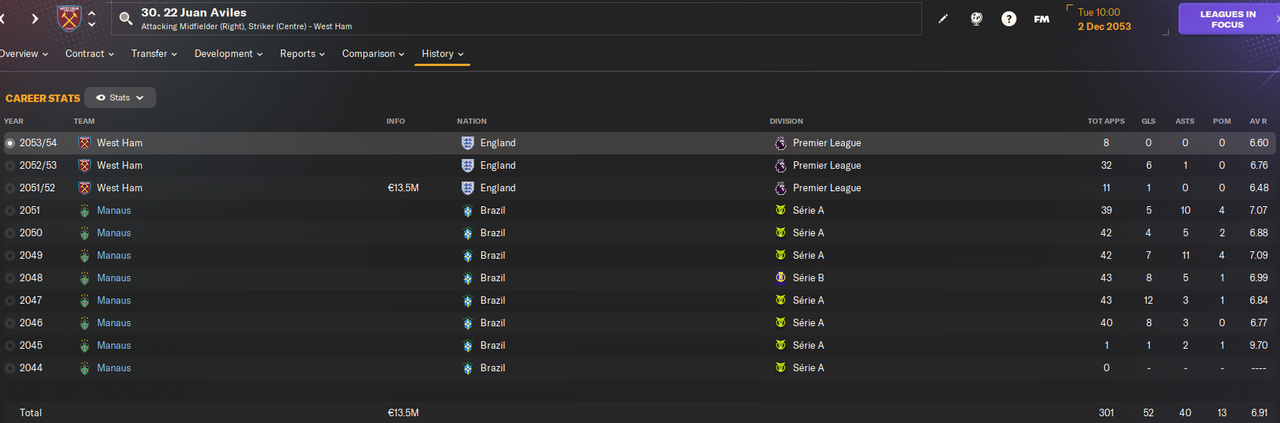This screenshot has width=1280, height=423.
Task: Click Premier League logo in 2052/53 row
Action: (x=780, y=166)
